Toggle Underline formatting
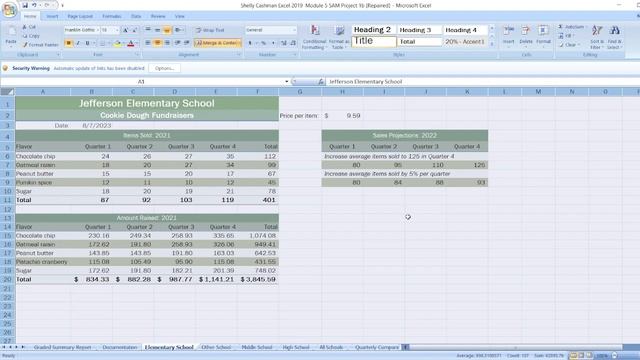Viewport: 640px width, 360px height. click(87, 43)
